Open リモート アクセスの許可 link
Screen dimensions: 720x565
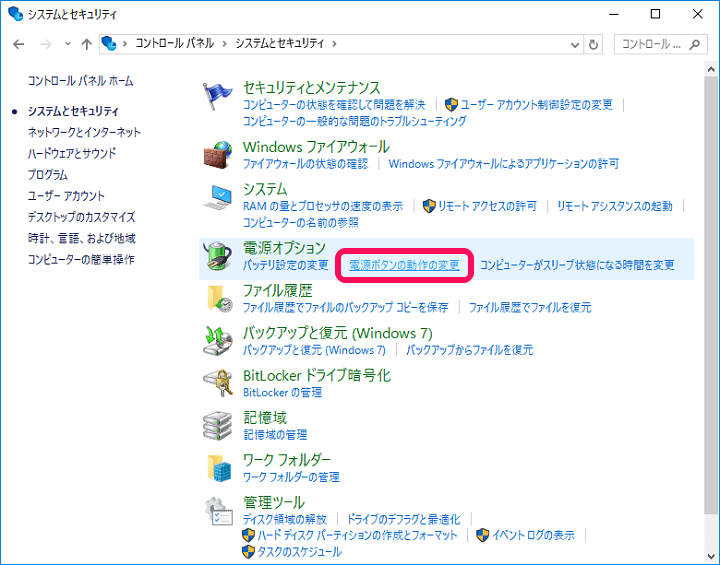[x=487, y=206]
